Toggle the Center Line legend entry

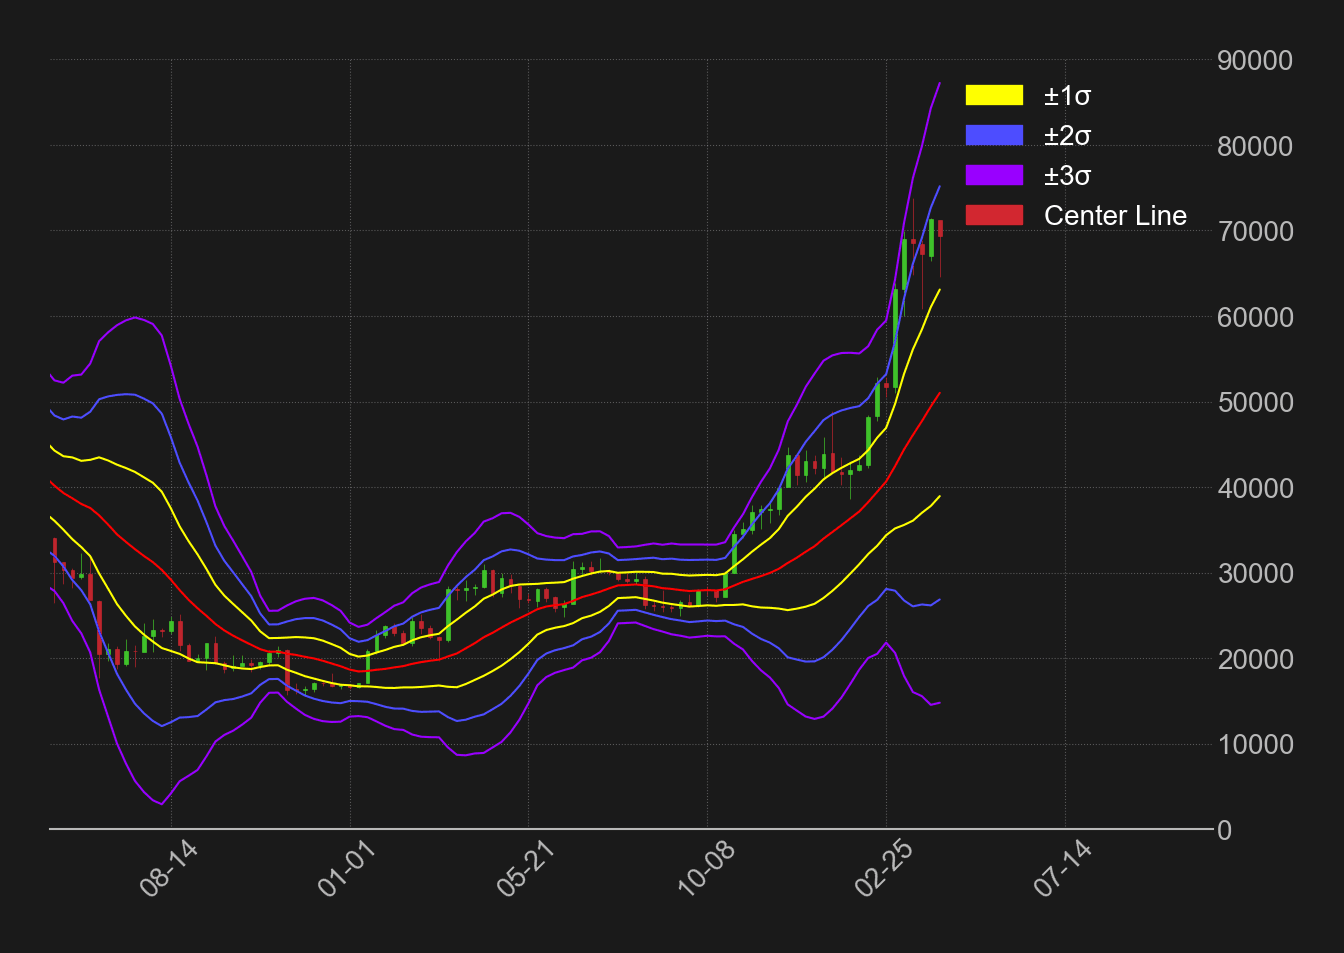coord(1115,215)
